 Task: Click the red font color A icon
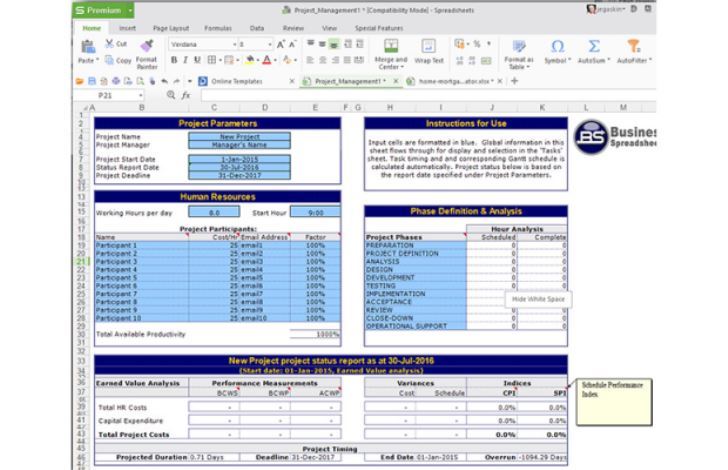pos(266,60)
